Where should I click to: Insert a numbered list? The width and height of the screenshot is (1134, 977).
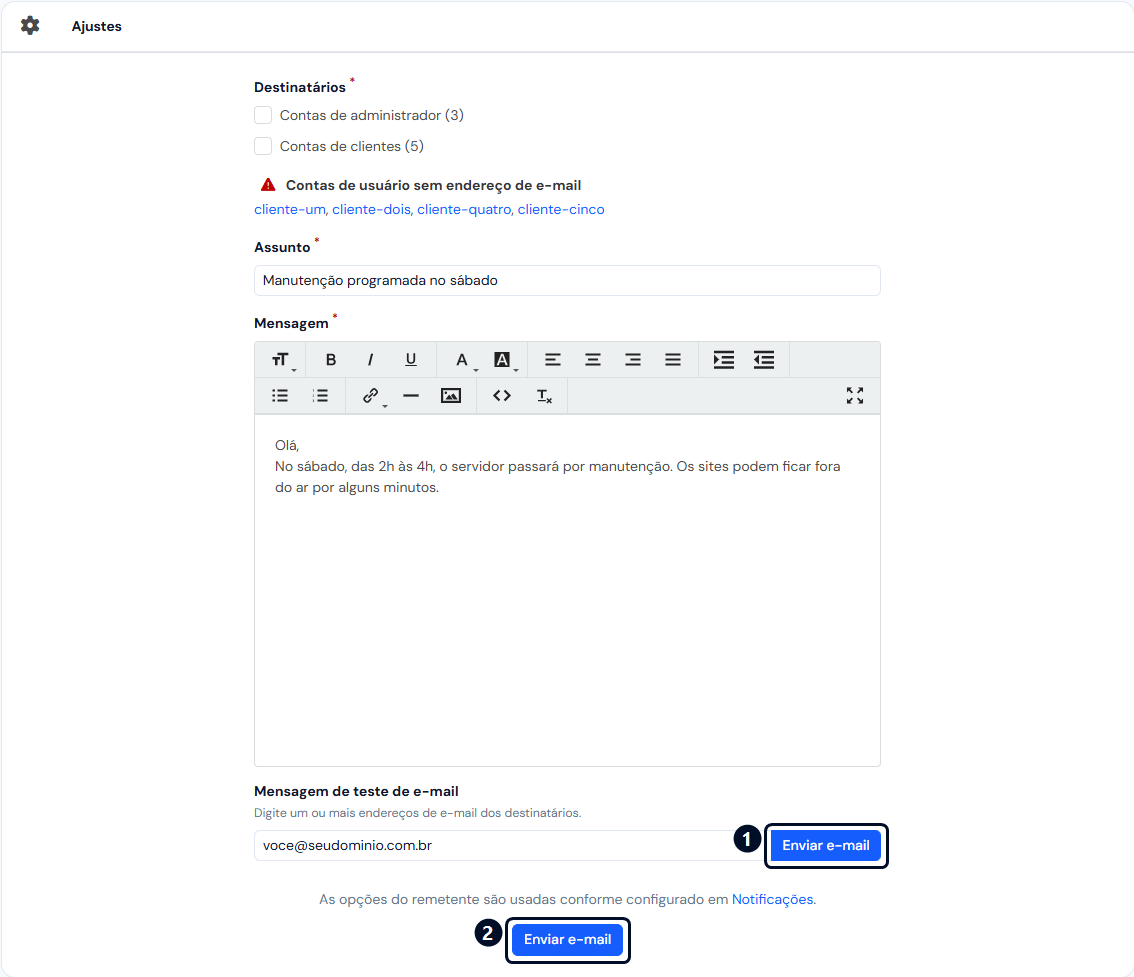click(320, 396)
